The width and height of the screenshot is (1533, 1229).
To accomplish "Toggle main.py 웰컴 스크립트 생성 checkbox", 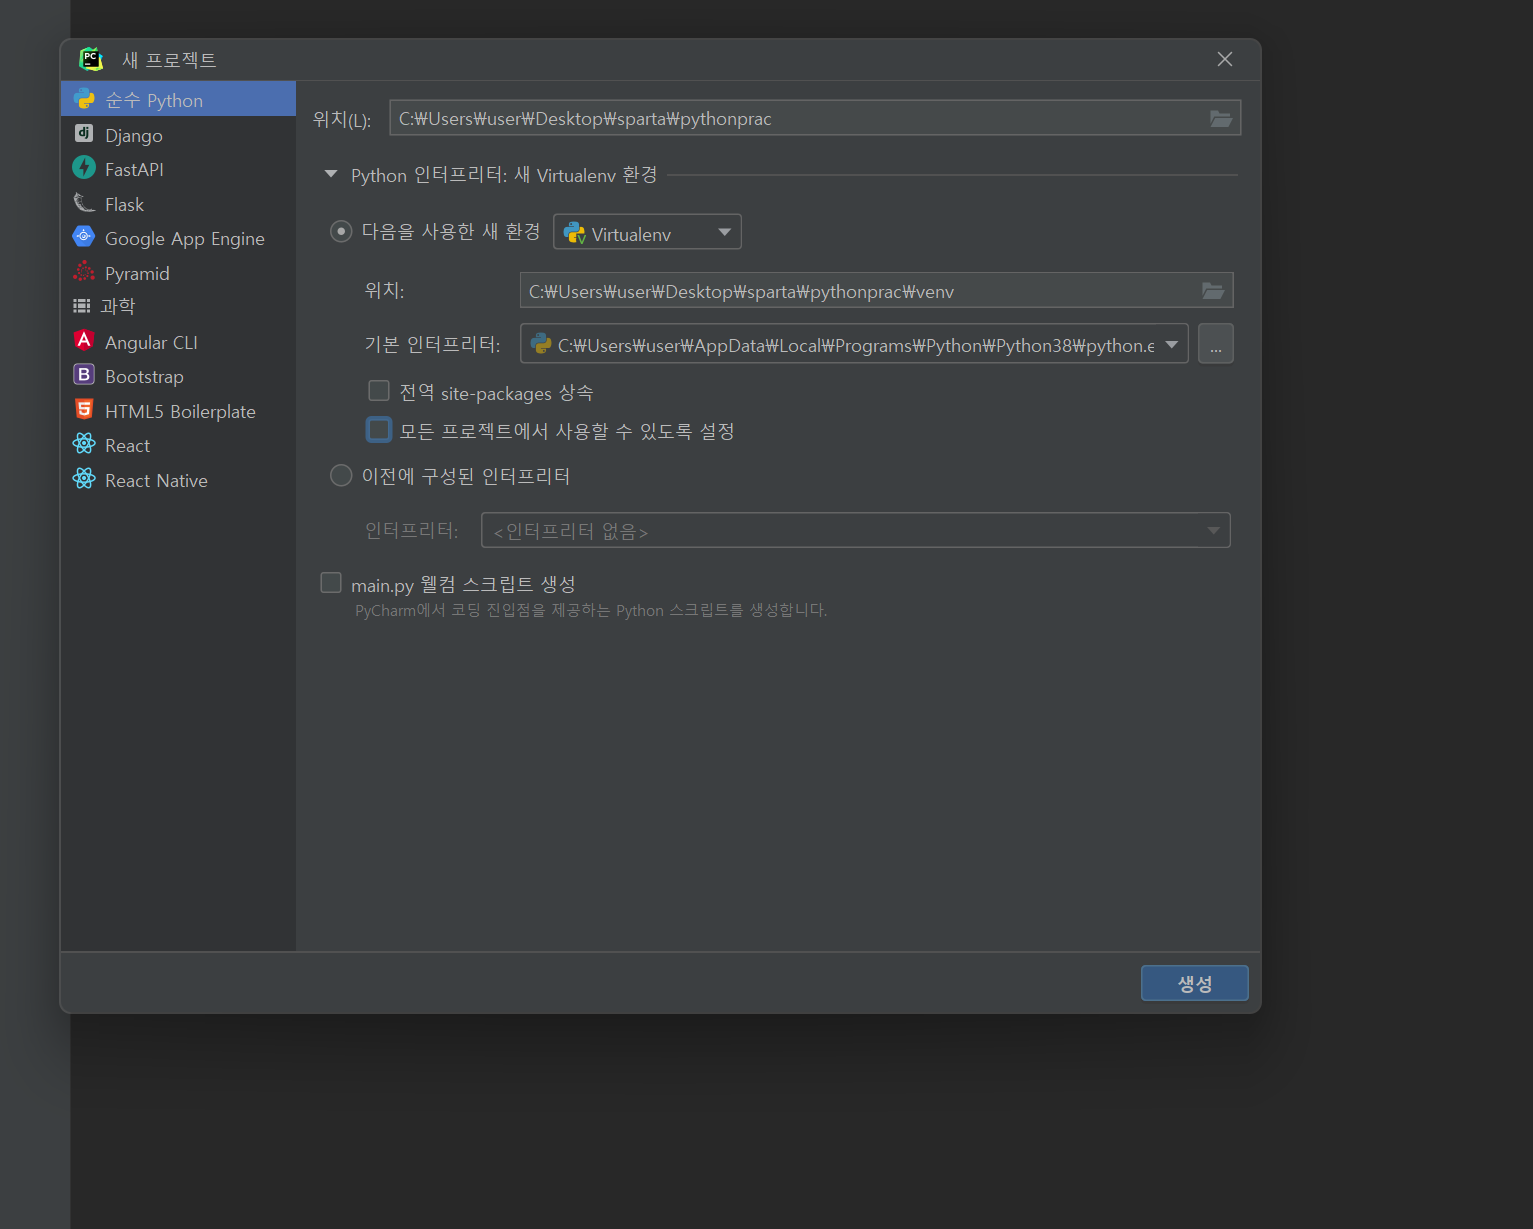I will pos(331,582).
